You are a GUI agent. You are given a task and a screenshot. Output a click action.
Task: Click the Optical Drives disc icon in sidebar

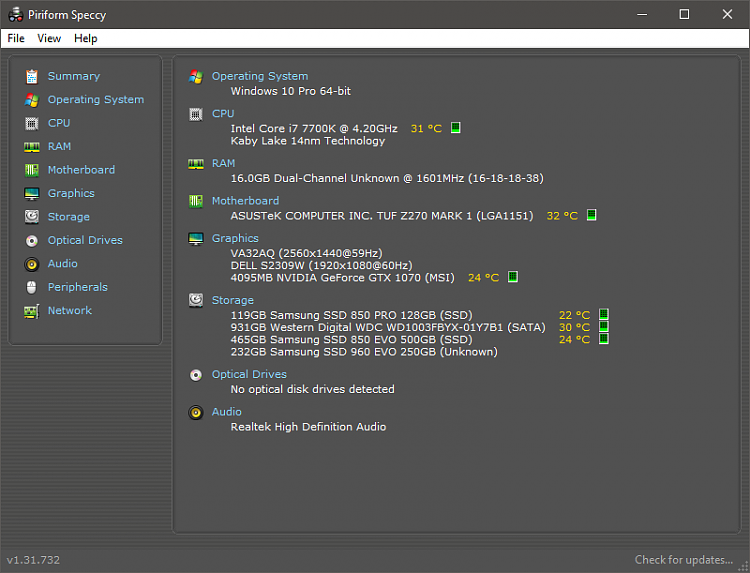[x=32, y=241]
